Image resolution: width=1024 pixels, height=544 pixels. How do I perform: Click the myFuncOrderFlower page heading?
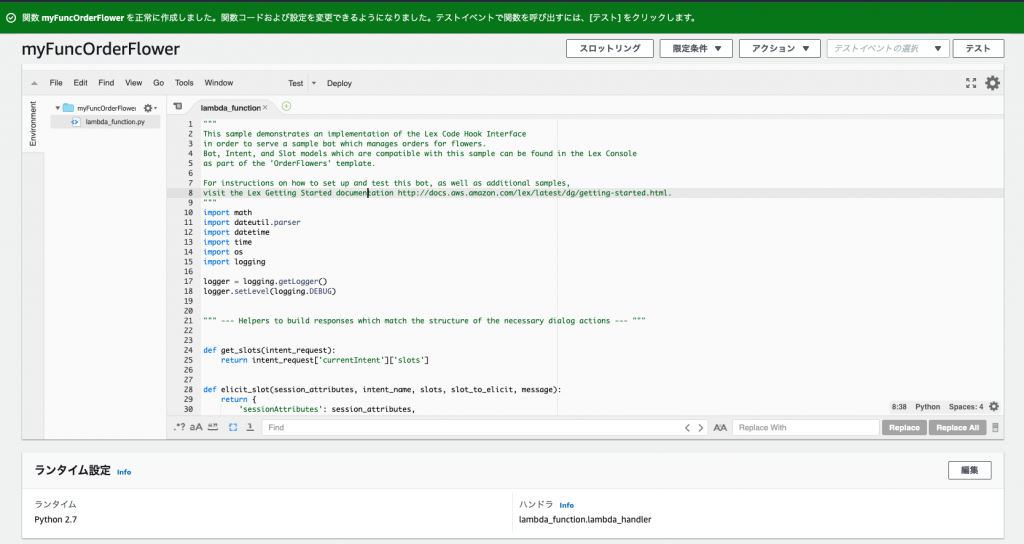click(101, 49)
